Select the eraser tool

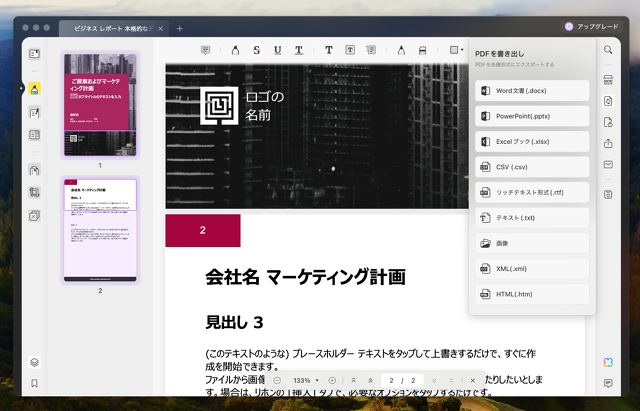click(422, 50)
